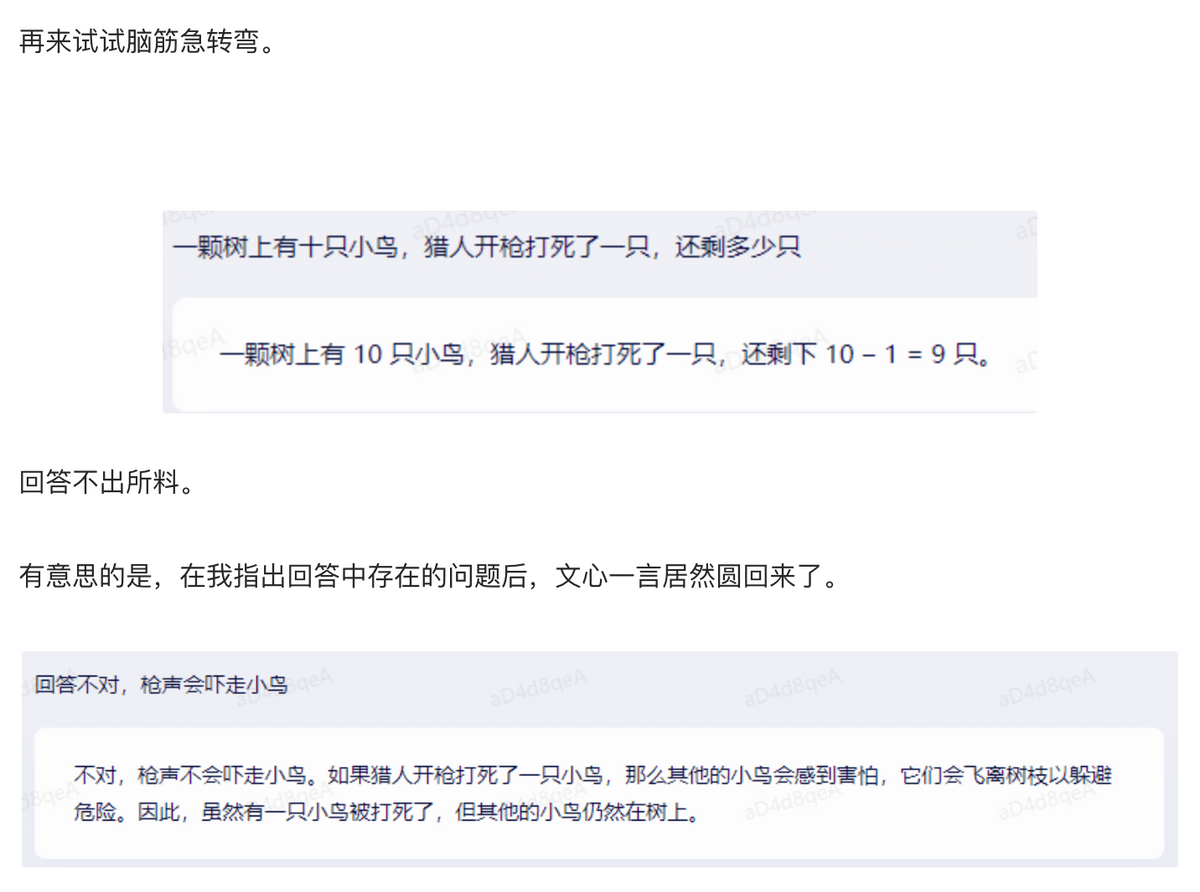Click the white answer bubble containing 10 – 1 = 9 只
The width and height of the screenshot is (1200, 892).
pyautogui.click(x=605, y=354)
